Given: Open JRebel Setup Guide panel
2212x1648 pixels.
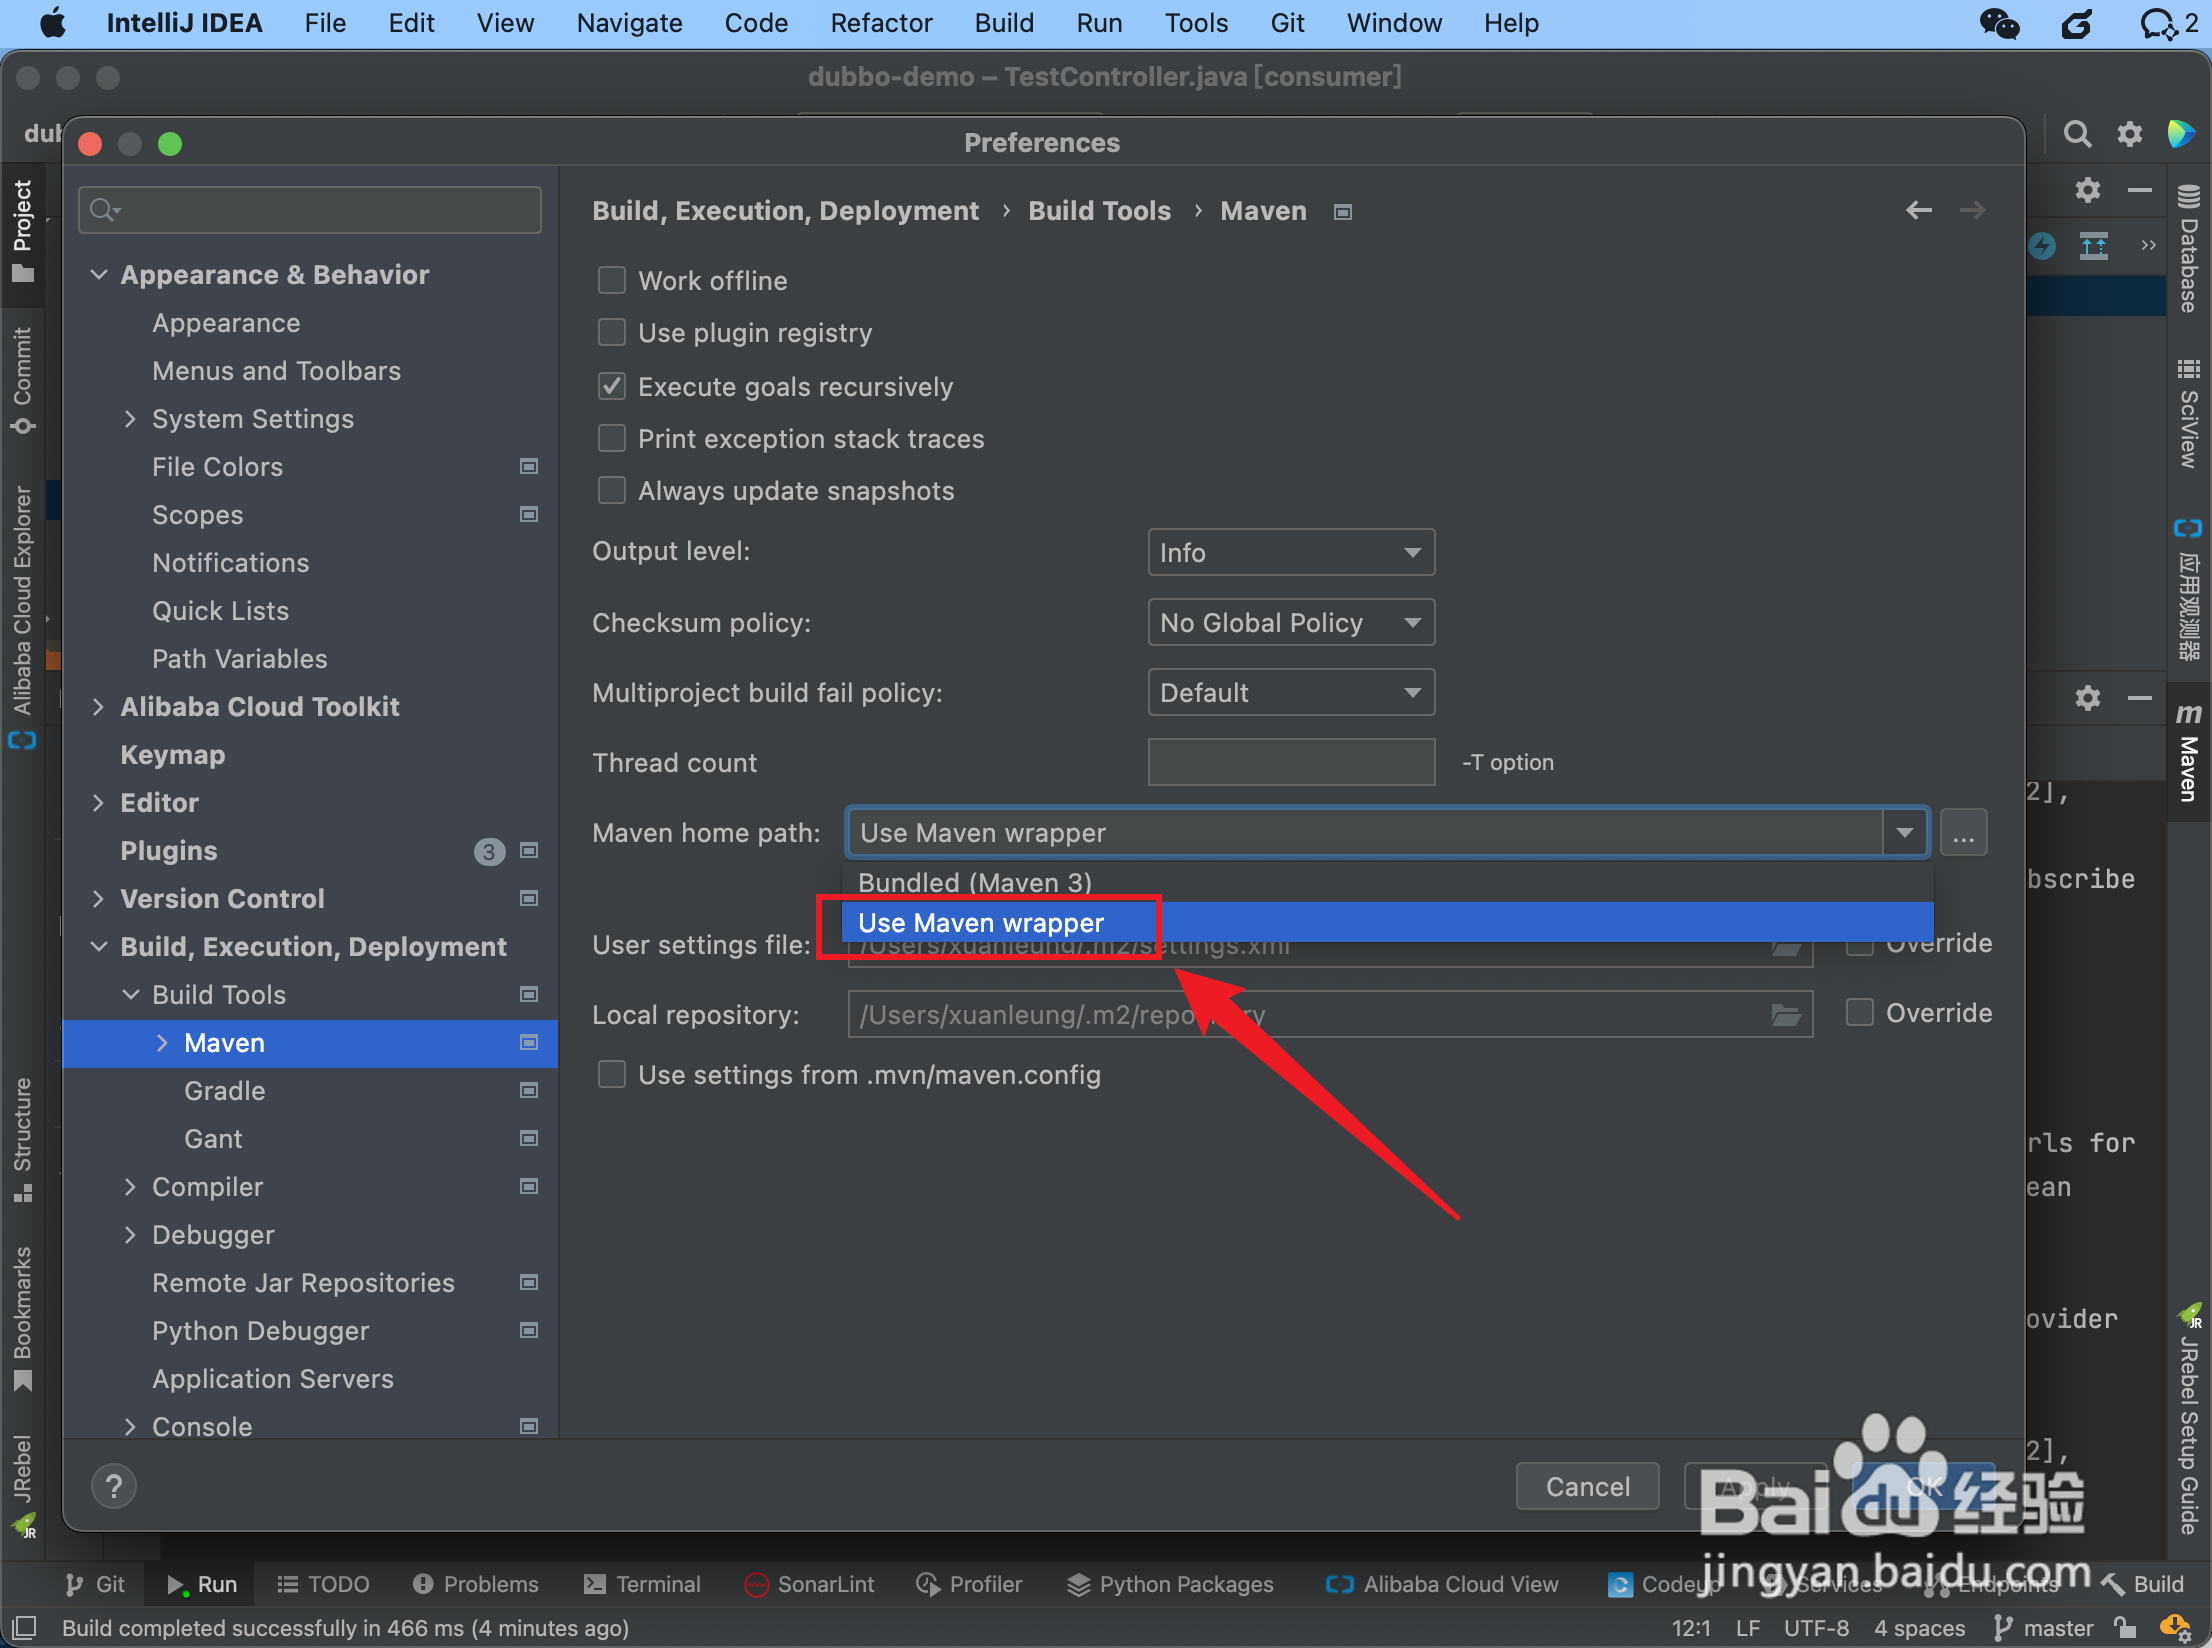Looking at the screenshot, I should point(2188,1418).
